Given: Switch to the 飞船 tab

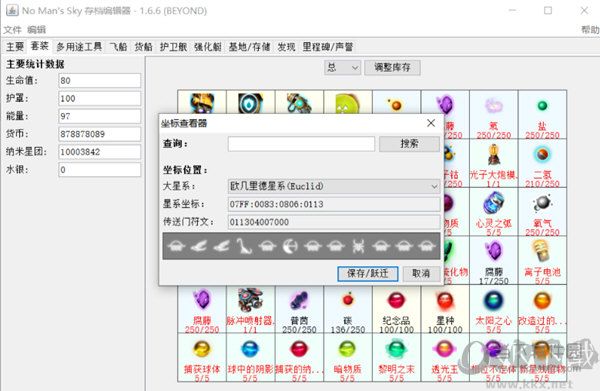Looking at the screenshot, I should [x=118, y=47].
